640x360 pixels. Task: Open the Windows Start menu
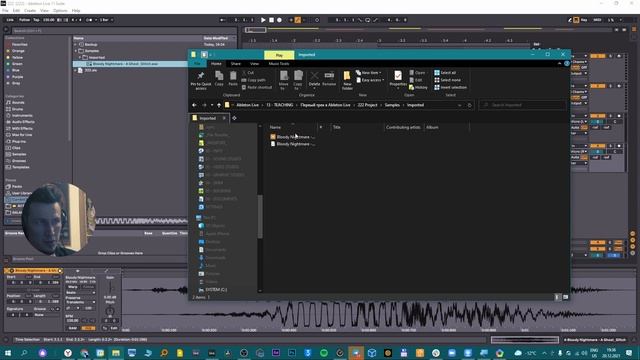click(x=8, y=353)
